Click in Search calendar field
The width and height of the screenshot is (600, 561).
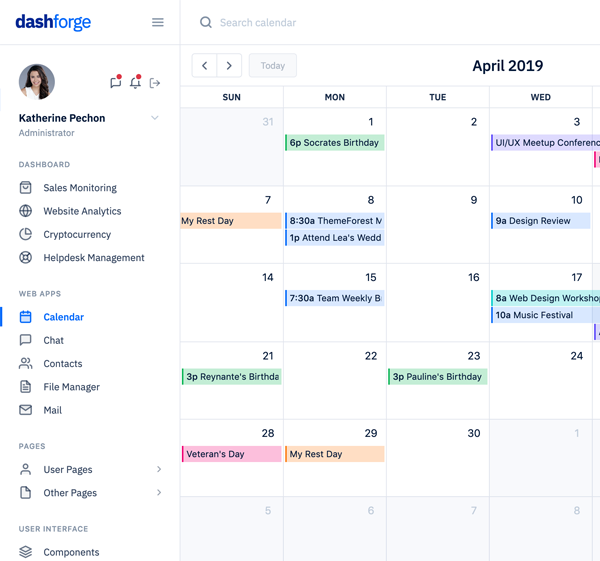point(300,22)
